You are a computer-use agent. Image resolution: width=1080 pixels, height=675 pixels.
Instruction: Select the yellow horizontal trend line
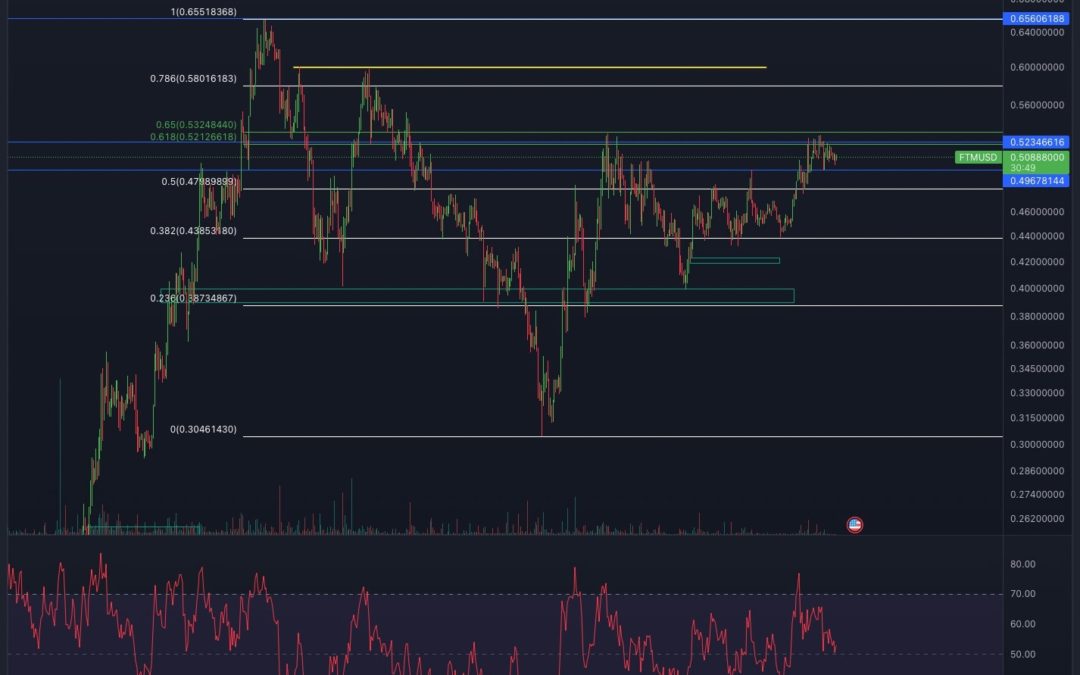(530, 68)
